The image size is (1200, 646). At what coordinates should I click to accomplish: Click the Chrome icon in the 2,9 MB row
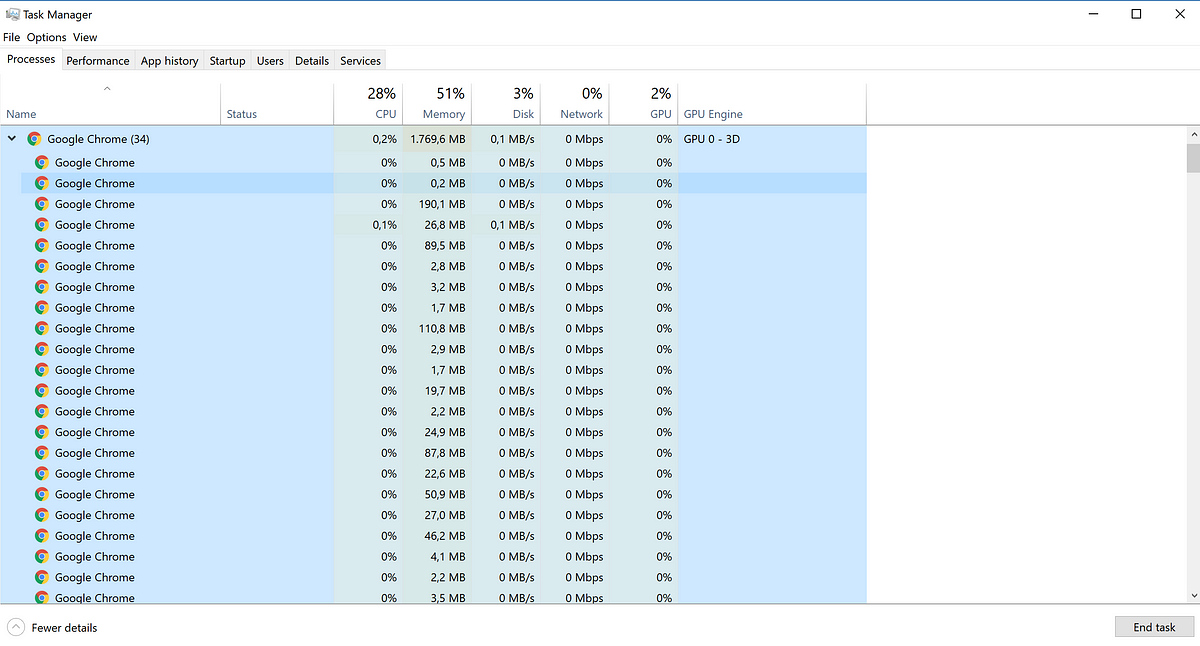[42, 349]
